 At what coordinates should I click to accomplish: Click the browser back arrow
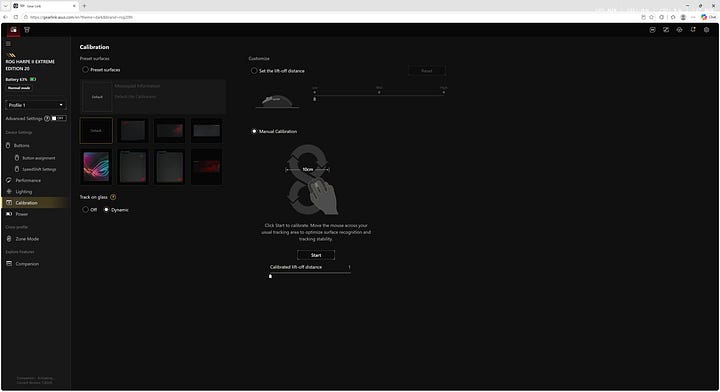6,17
